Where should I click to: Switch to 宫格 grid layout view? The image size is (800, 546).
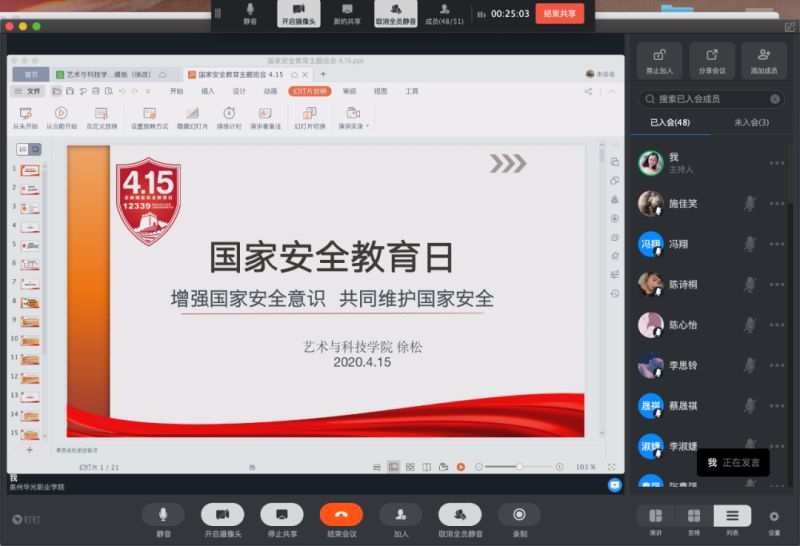click(694, 516)
